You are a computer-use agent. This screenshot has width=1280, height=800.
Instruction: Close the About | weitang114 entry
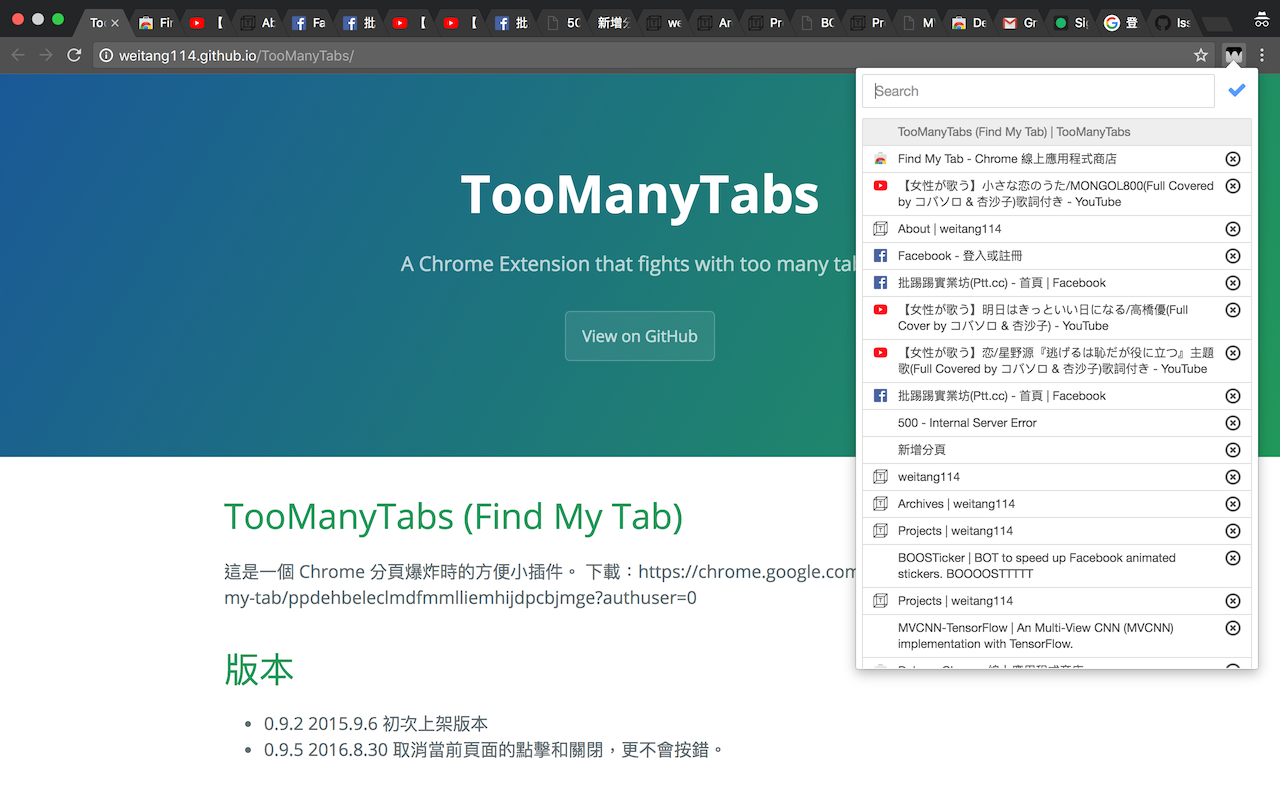pos(1233,228)
